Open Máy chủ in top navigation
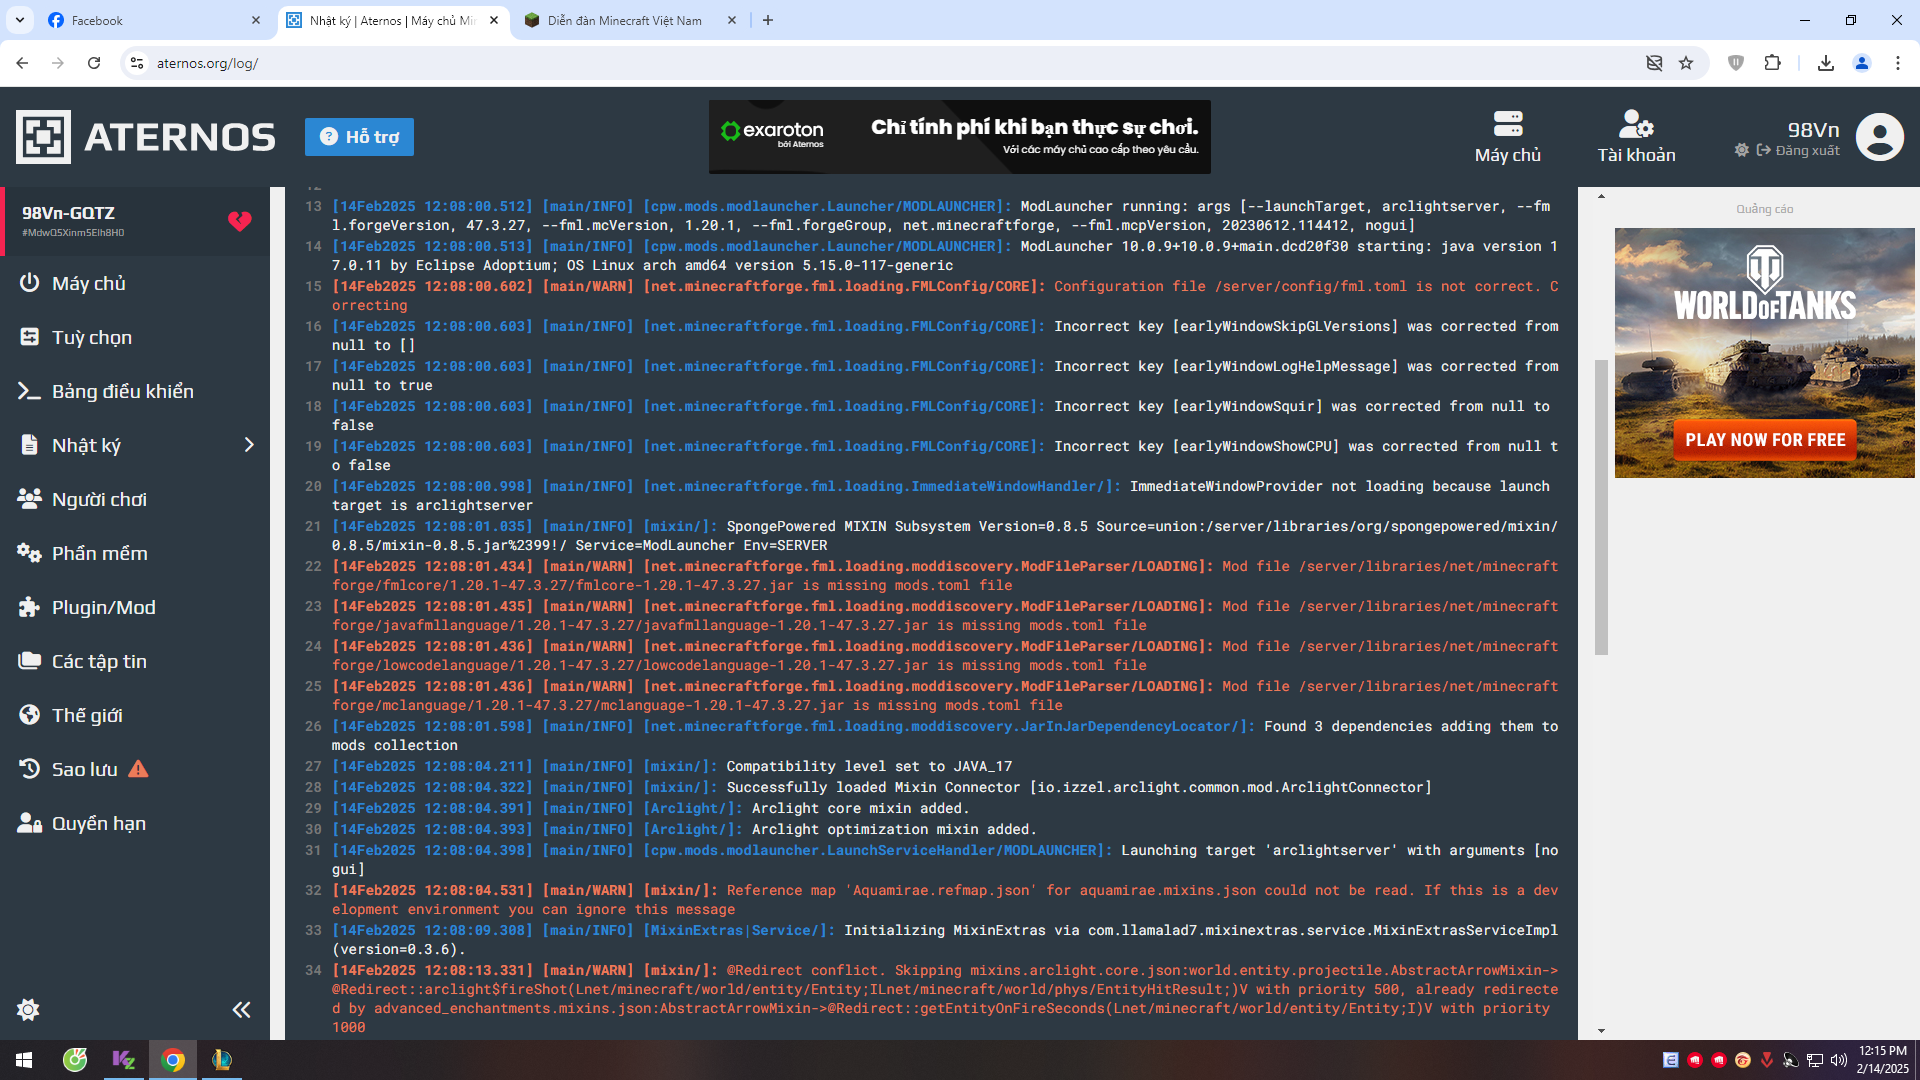The width and height of the screenshot is (1920, 1080). point(1507,137)
